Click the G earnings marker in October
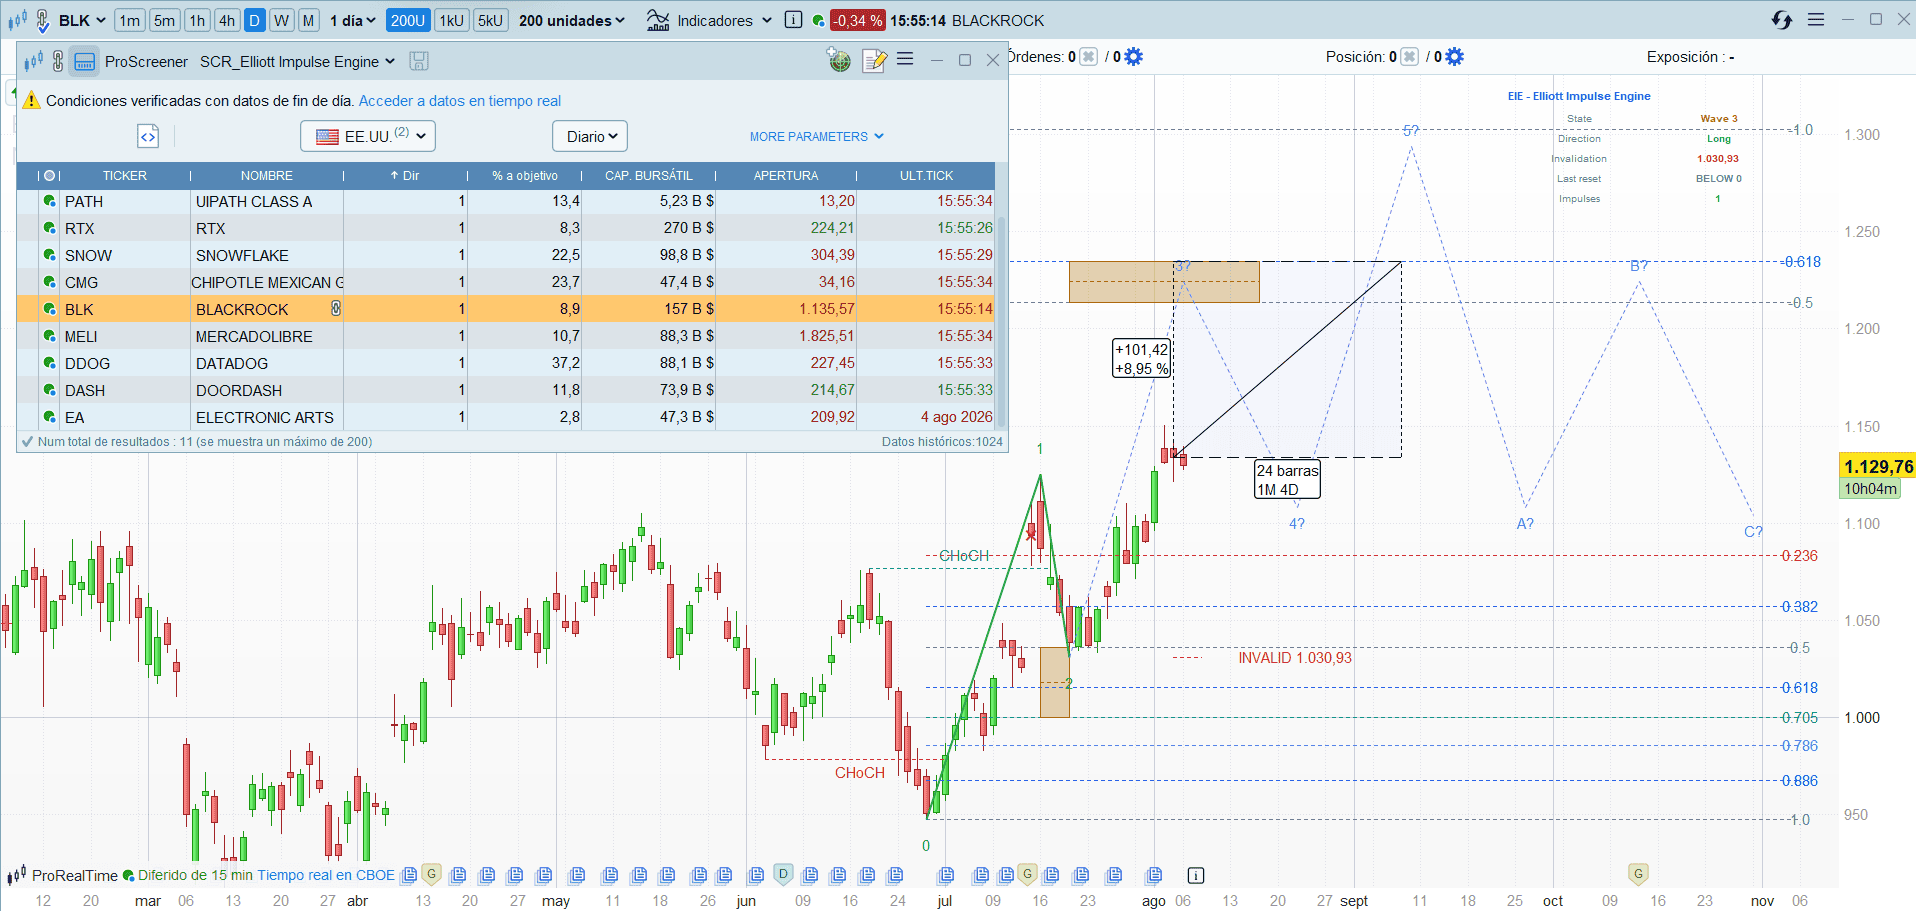This screenshot has height=911, width=1916. click(x=1638, y=874)
